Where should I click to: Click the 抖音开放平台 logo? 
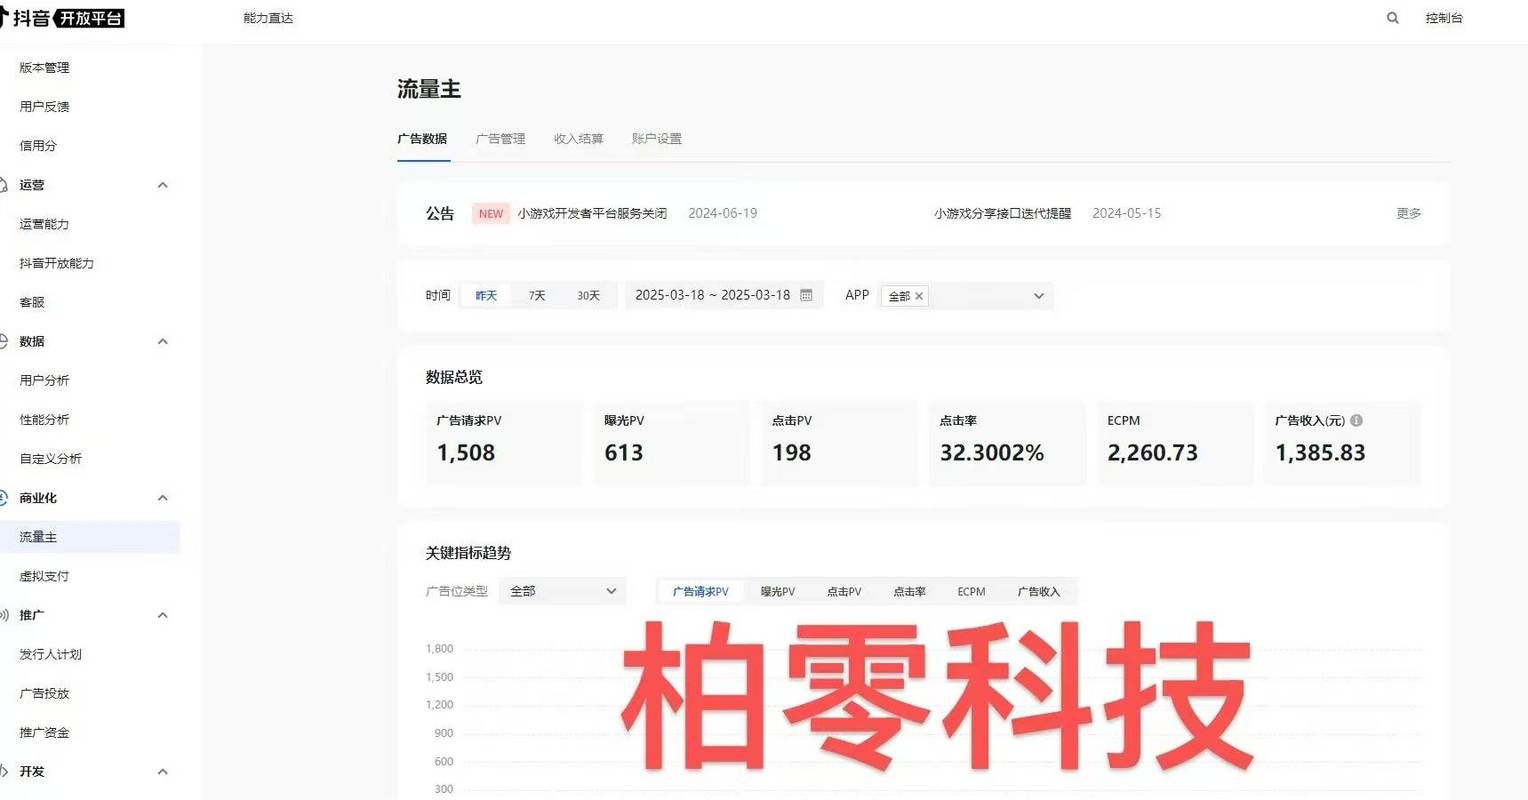point(62,18)
